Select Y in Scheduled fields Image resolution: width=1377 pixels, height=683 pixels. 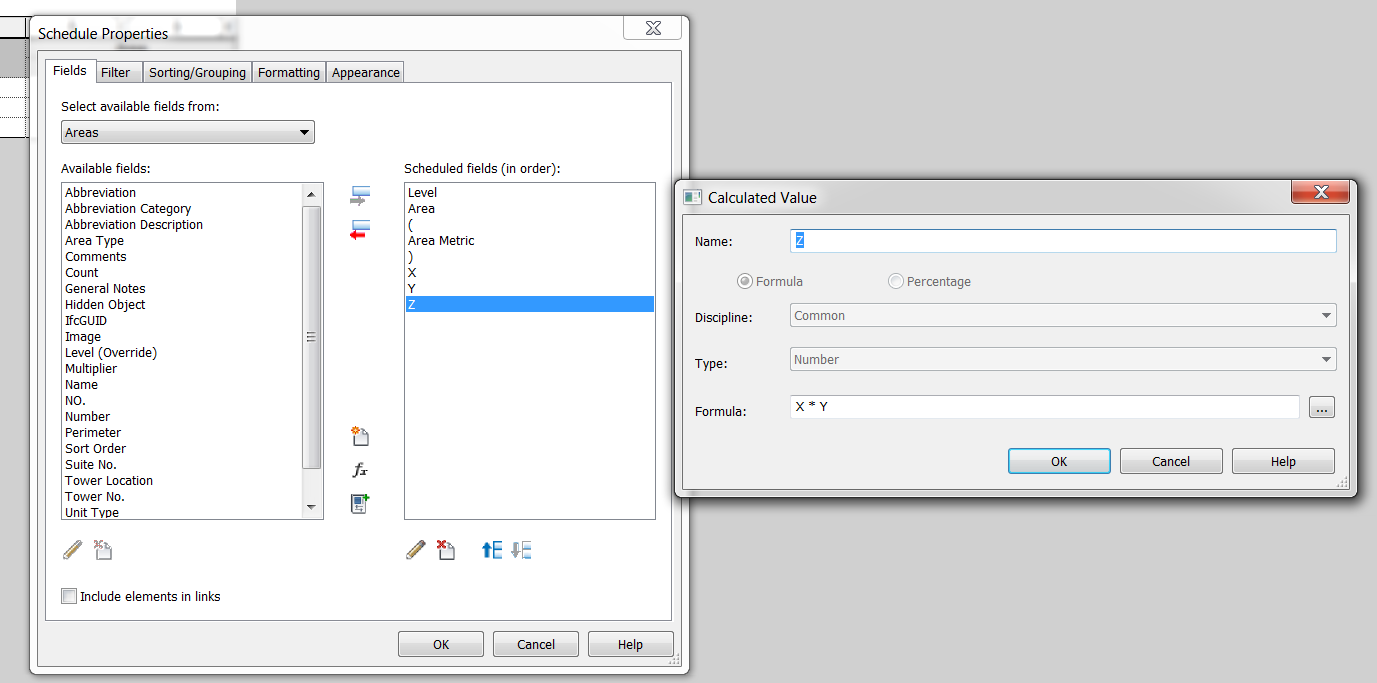pyautogui.click(x=412, y=289)
